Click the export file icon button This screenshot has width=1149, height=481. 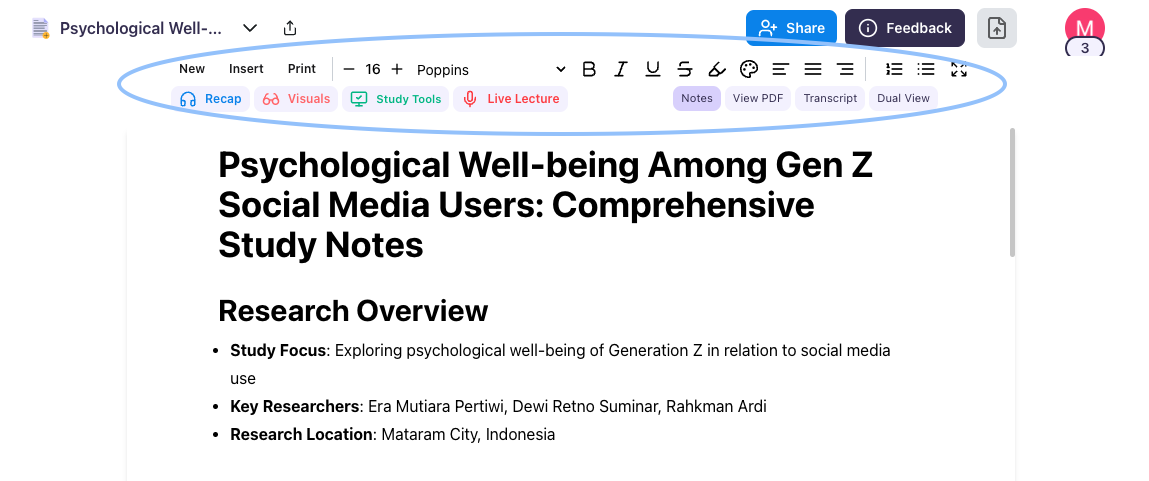(x=997, y=28)
